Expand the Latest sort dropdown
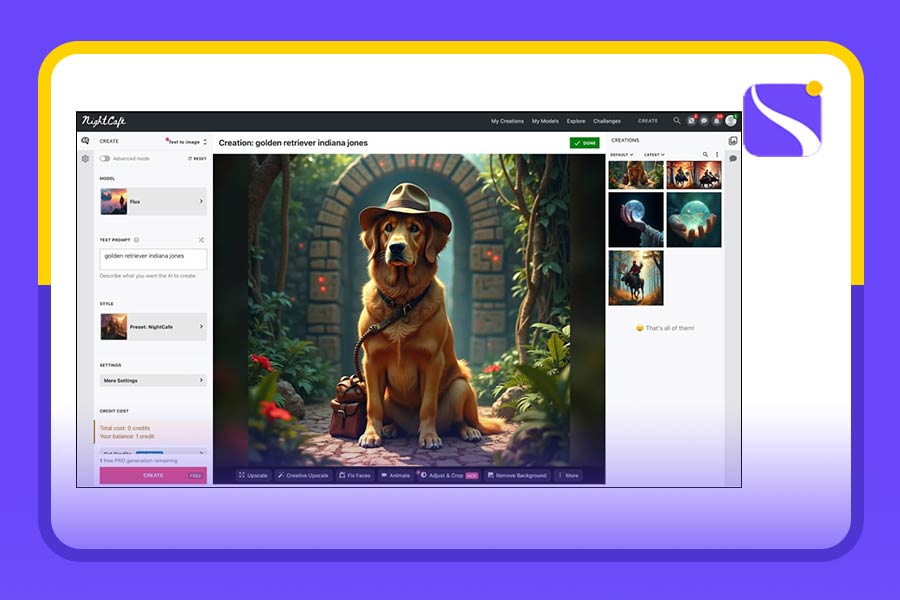The width and height of the screenshot is (900, 600). (x=654, y=155)
